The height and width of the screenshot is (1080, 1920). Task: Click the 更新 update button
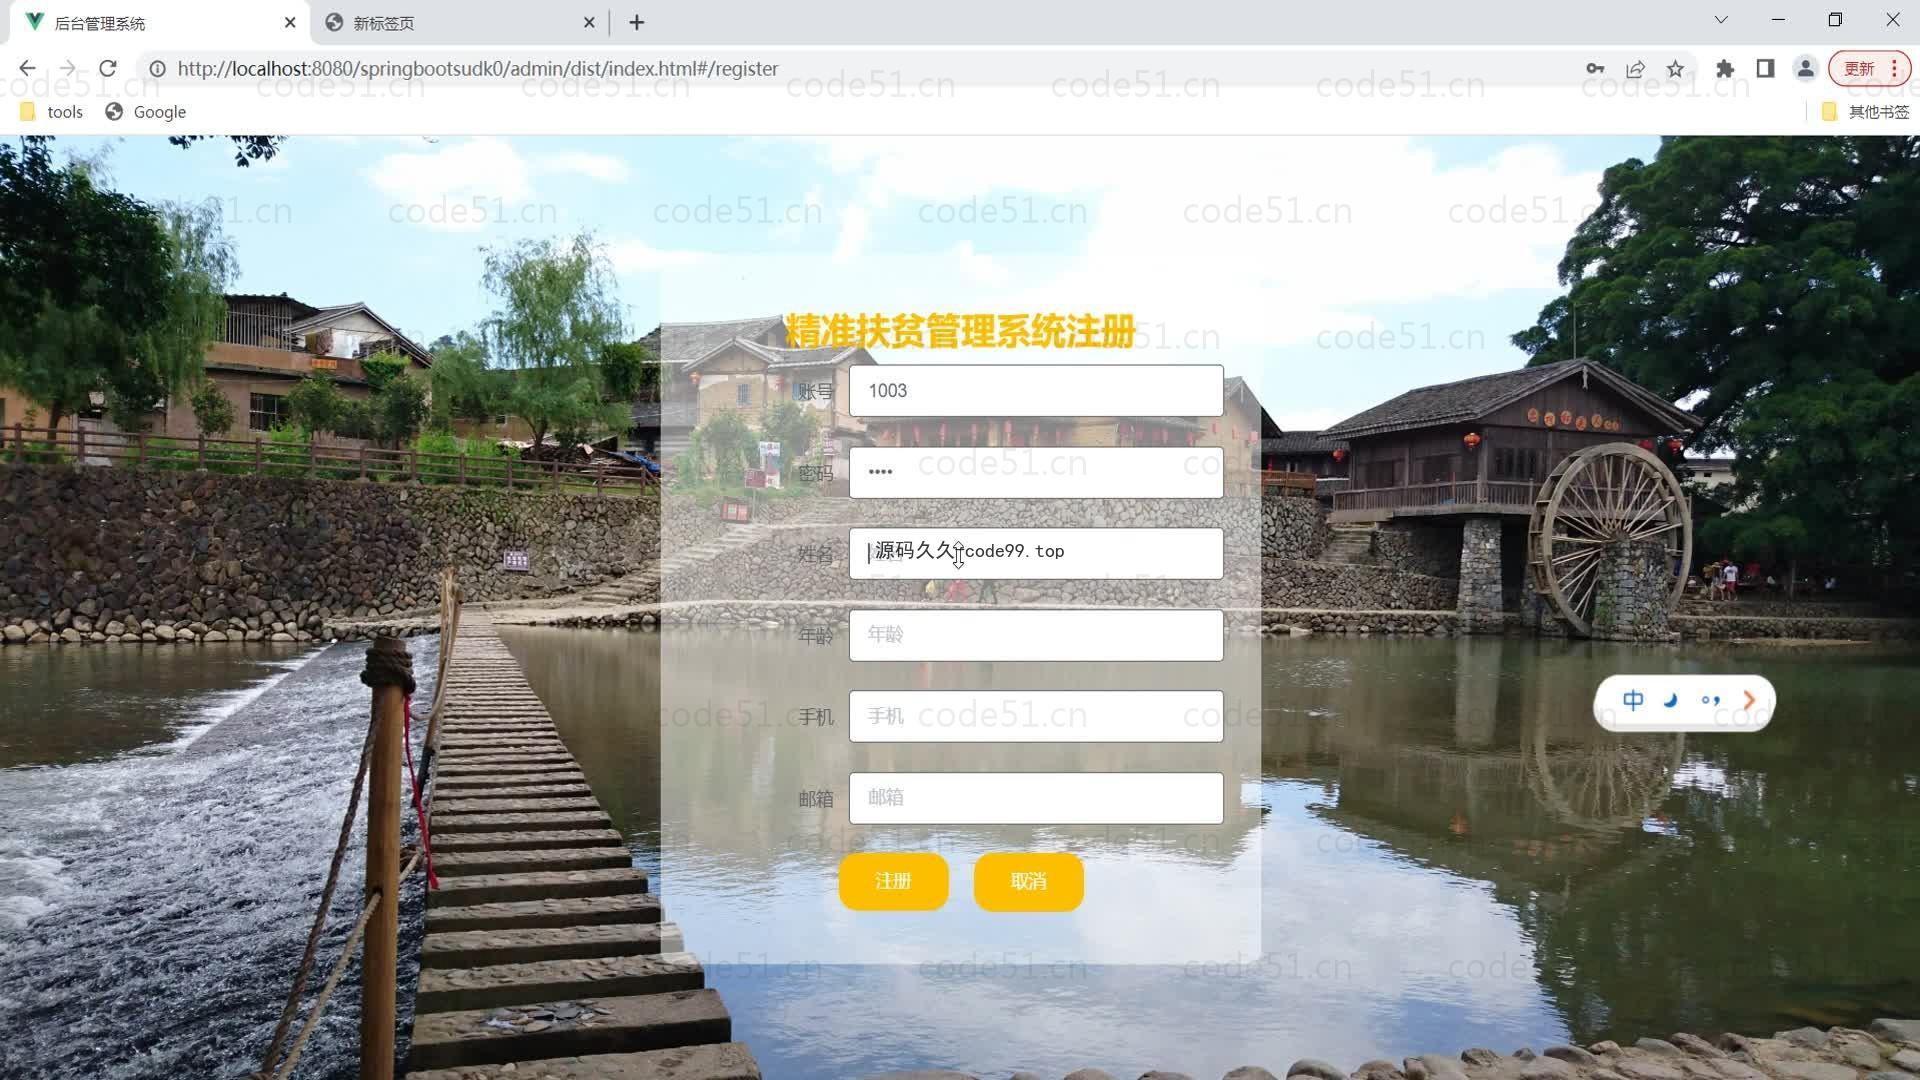coord(1869,68)
